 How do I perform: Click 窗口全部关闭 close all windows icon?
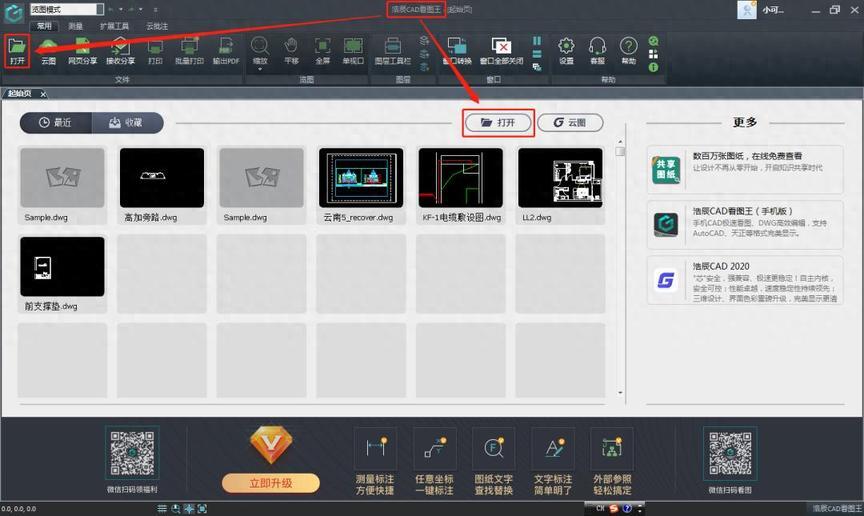(501, 51)
